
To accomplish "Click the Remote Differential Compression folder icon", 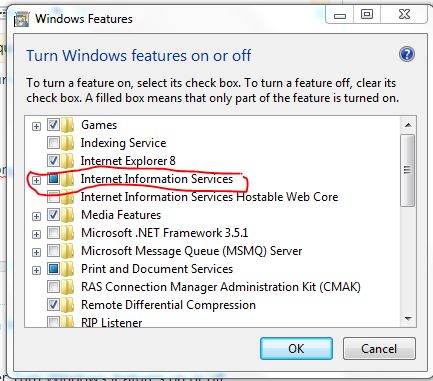I will click(x=68, y=305).
